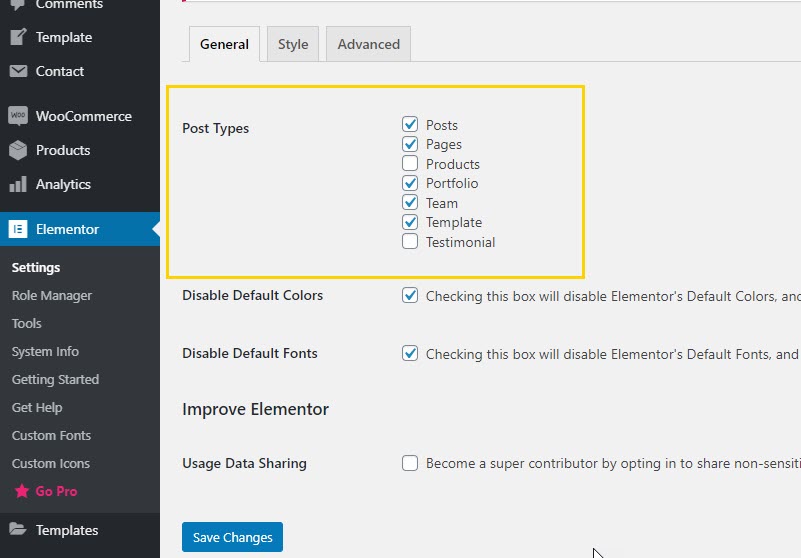Open the Get Help submenu link

[x=37, y=407]
